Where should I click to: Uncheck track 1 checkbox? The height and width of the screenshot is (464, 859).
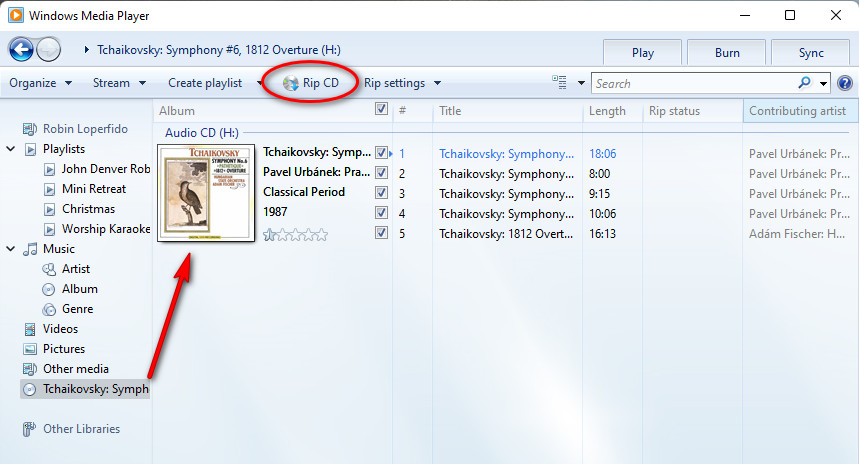381,153
